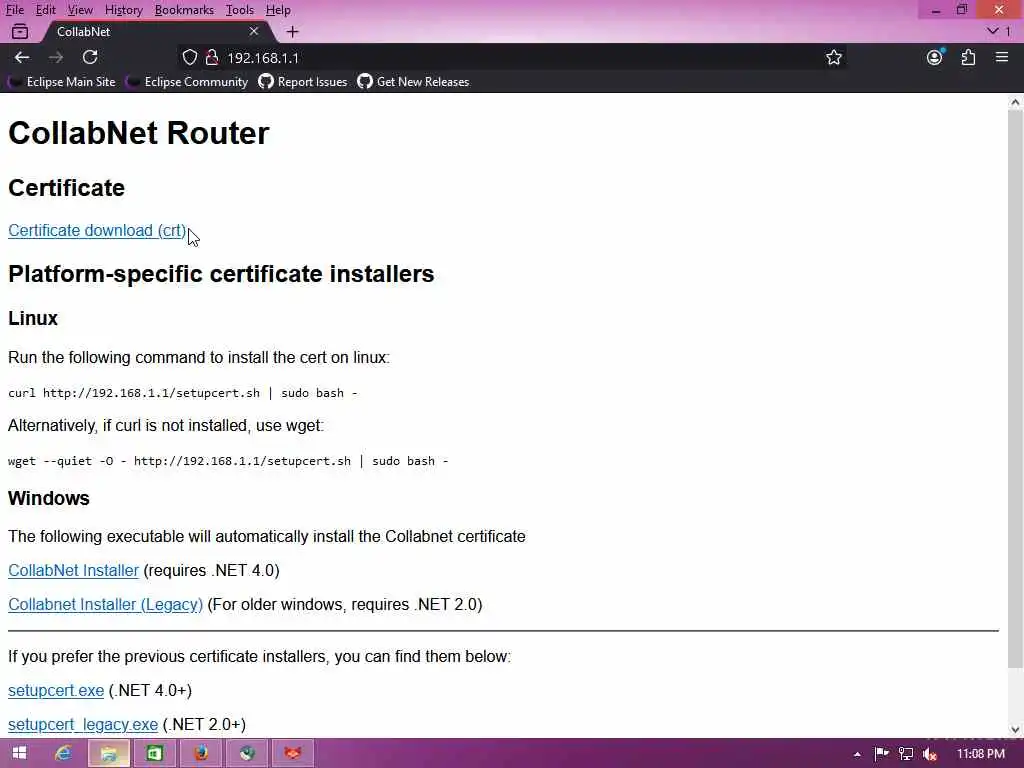Screen dimensions: 1024x768
Task: Open Eclipse Main Site bookmark
Action: (62, 82)
